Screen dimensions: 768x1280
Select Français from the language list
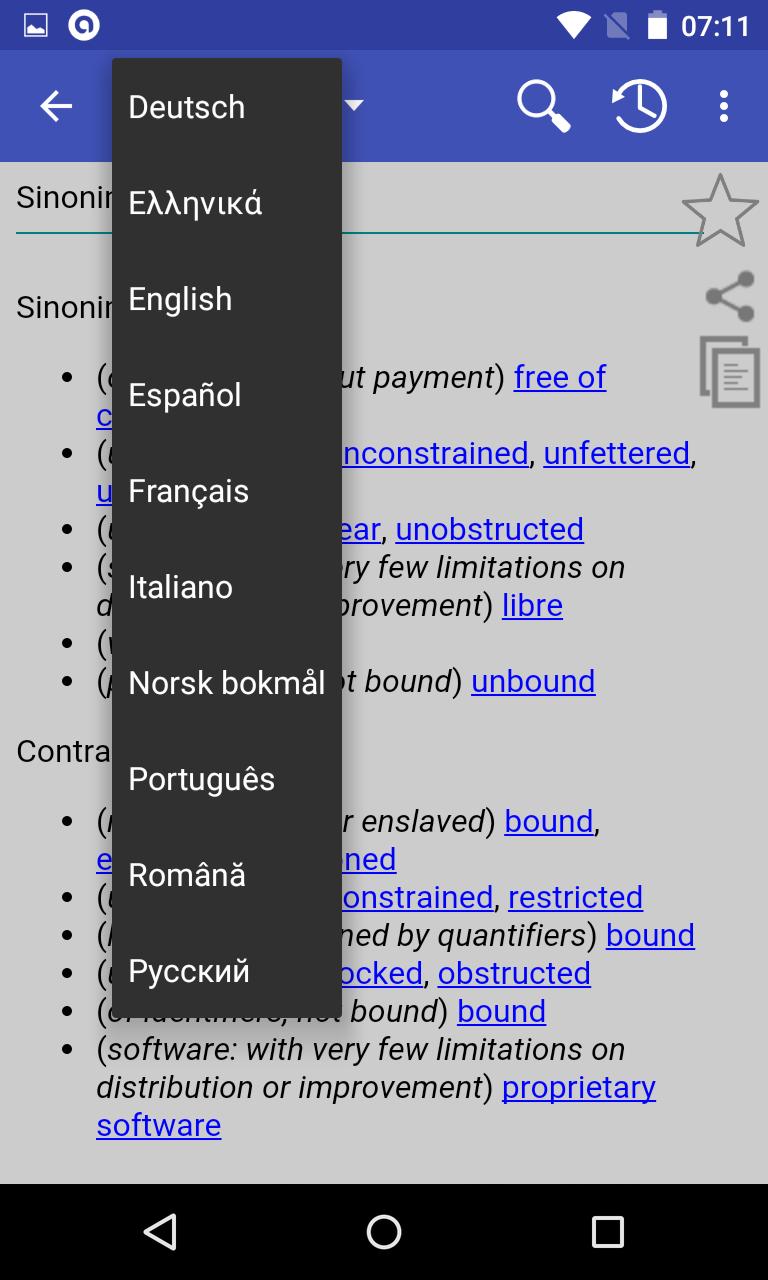coord(189,491)
